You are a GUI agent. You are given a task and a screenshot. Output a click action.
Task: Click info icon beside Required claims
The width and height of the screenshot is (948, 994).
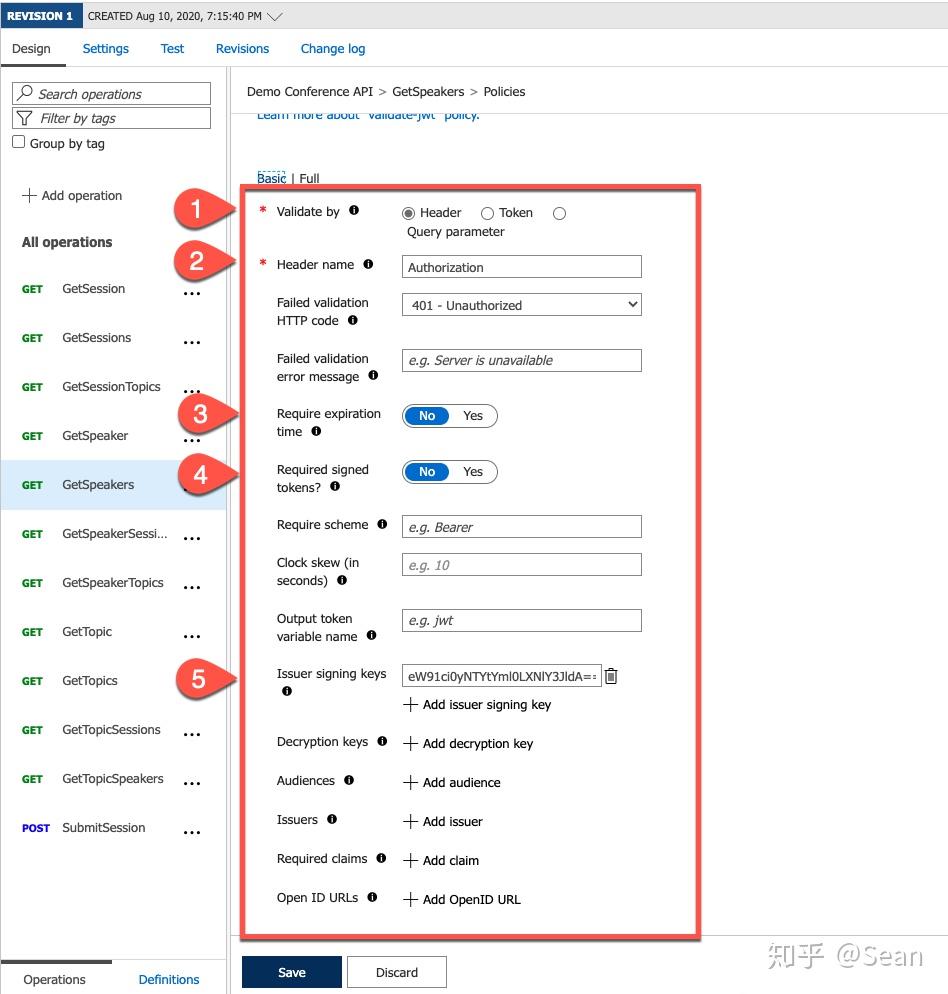(381, 858)
